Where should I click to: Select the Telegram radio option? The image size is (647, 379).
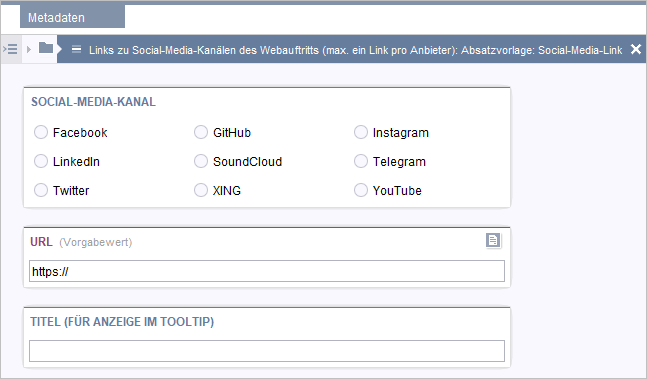pos(361,161)
